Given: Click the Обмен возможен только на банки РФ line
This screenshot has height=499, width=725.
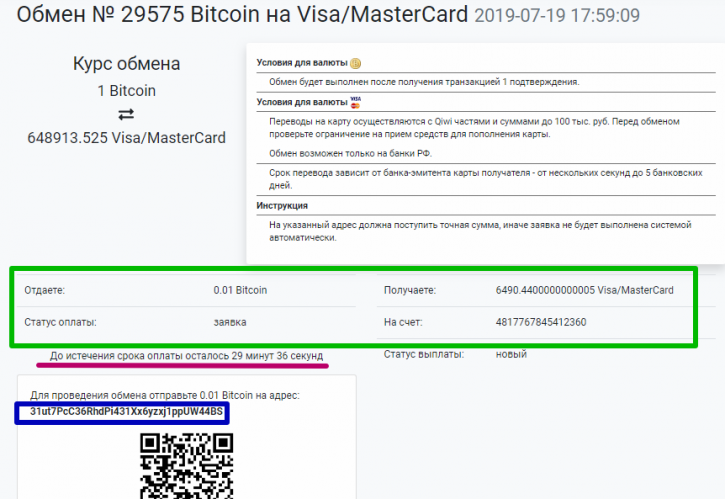Looking at the screenshot, I should (350, 154).
